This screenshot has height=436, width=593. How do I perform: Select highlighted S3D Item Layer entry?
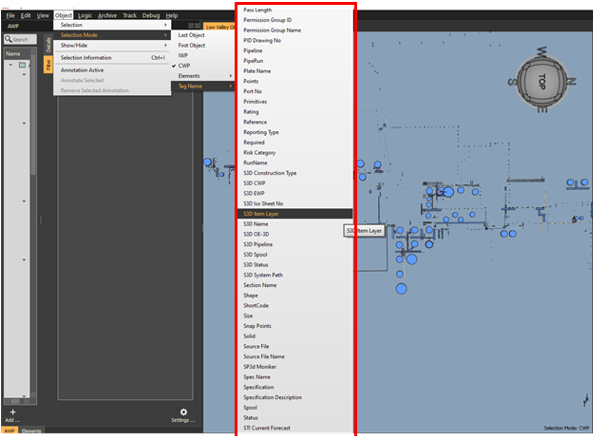click(295, 214)
